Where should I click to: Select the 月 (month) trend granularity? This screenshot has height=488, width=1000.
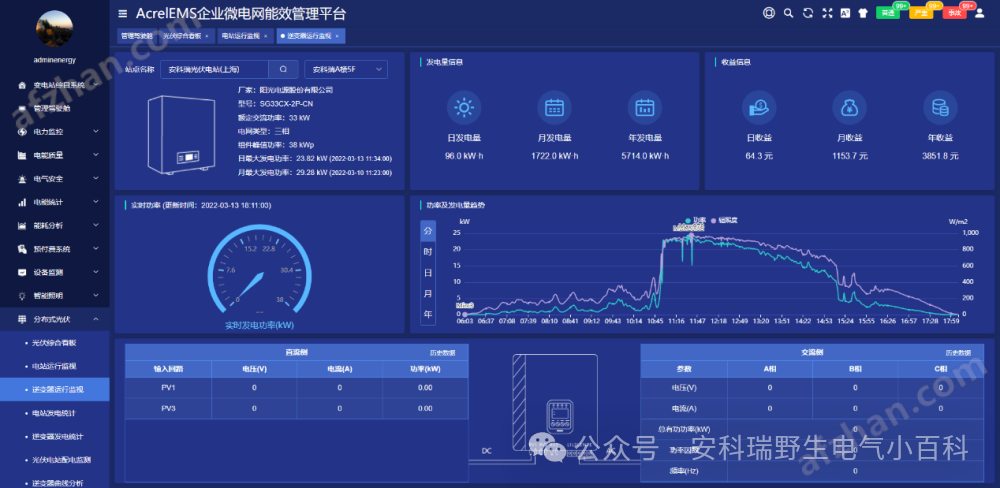[428, 294]
